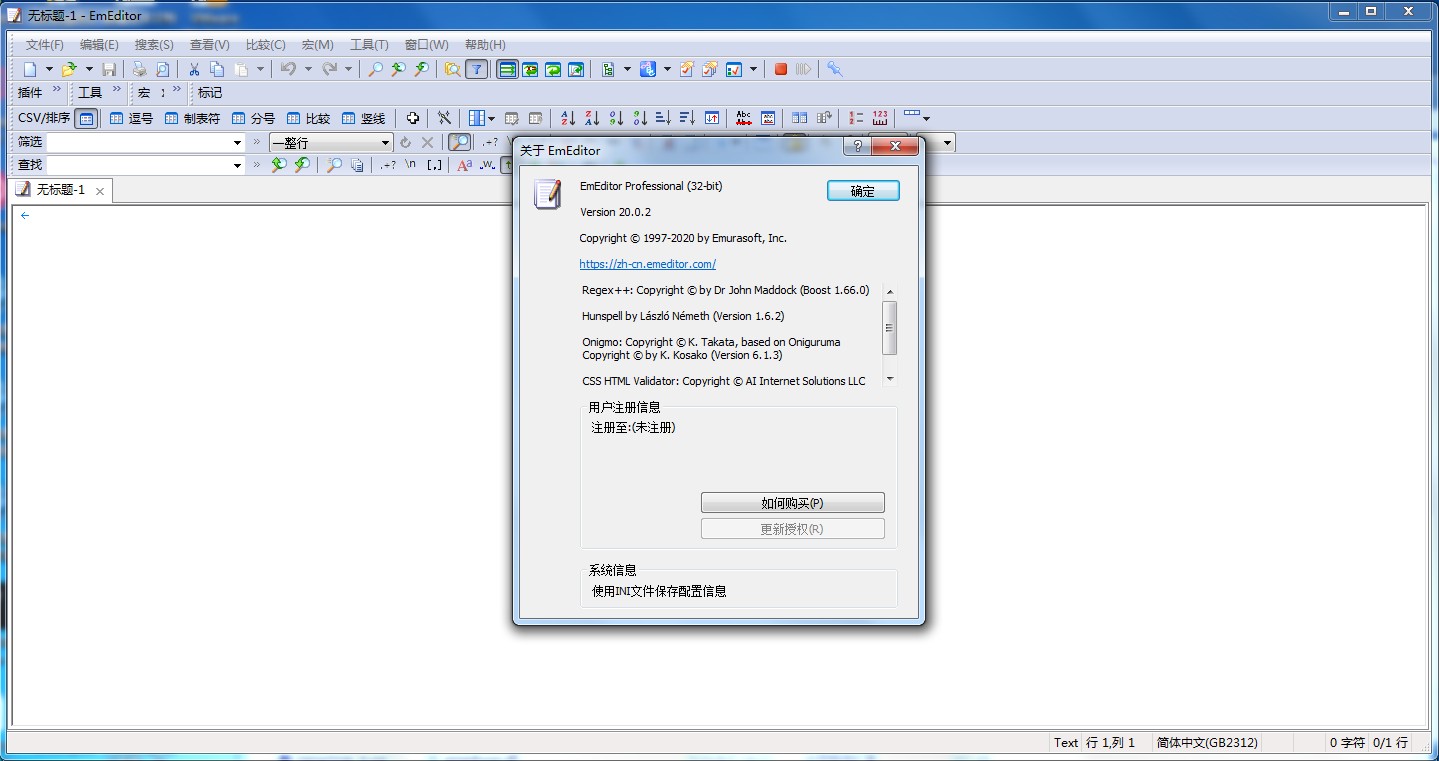Undo the last action
Screen dimensions: 1439x761
[x=288, y=69]
